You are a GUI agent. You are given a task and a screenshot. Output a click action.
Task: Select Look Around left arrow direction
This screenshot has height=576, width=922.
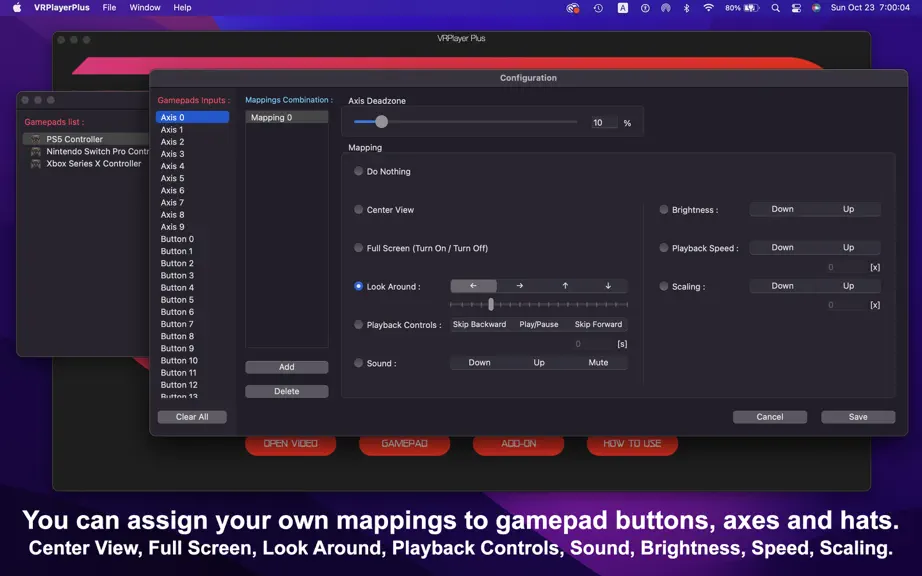click(x=473, y=286)
